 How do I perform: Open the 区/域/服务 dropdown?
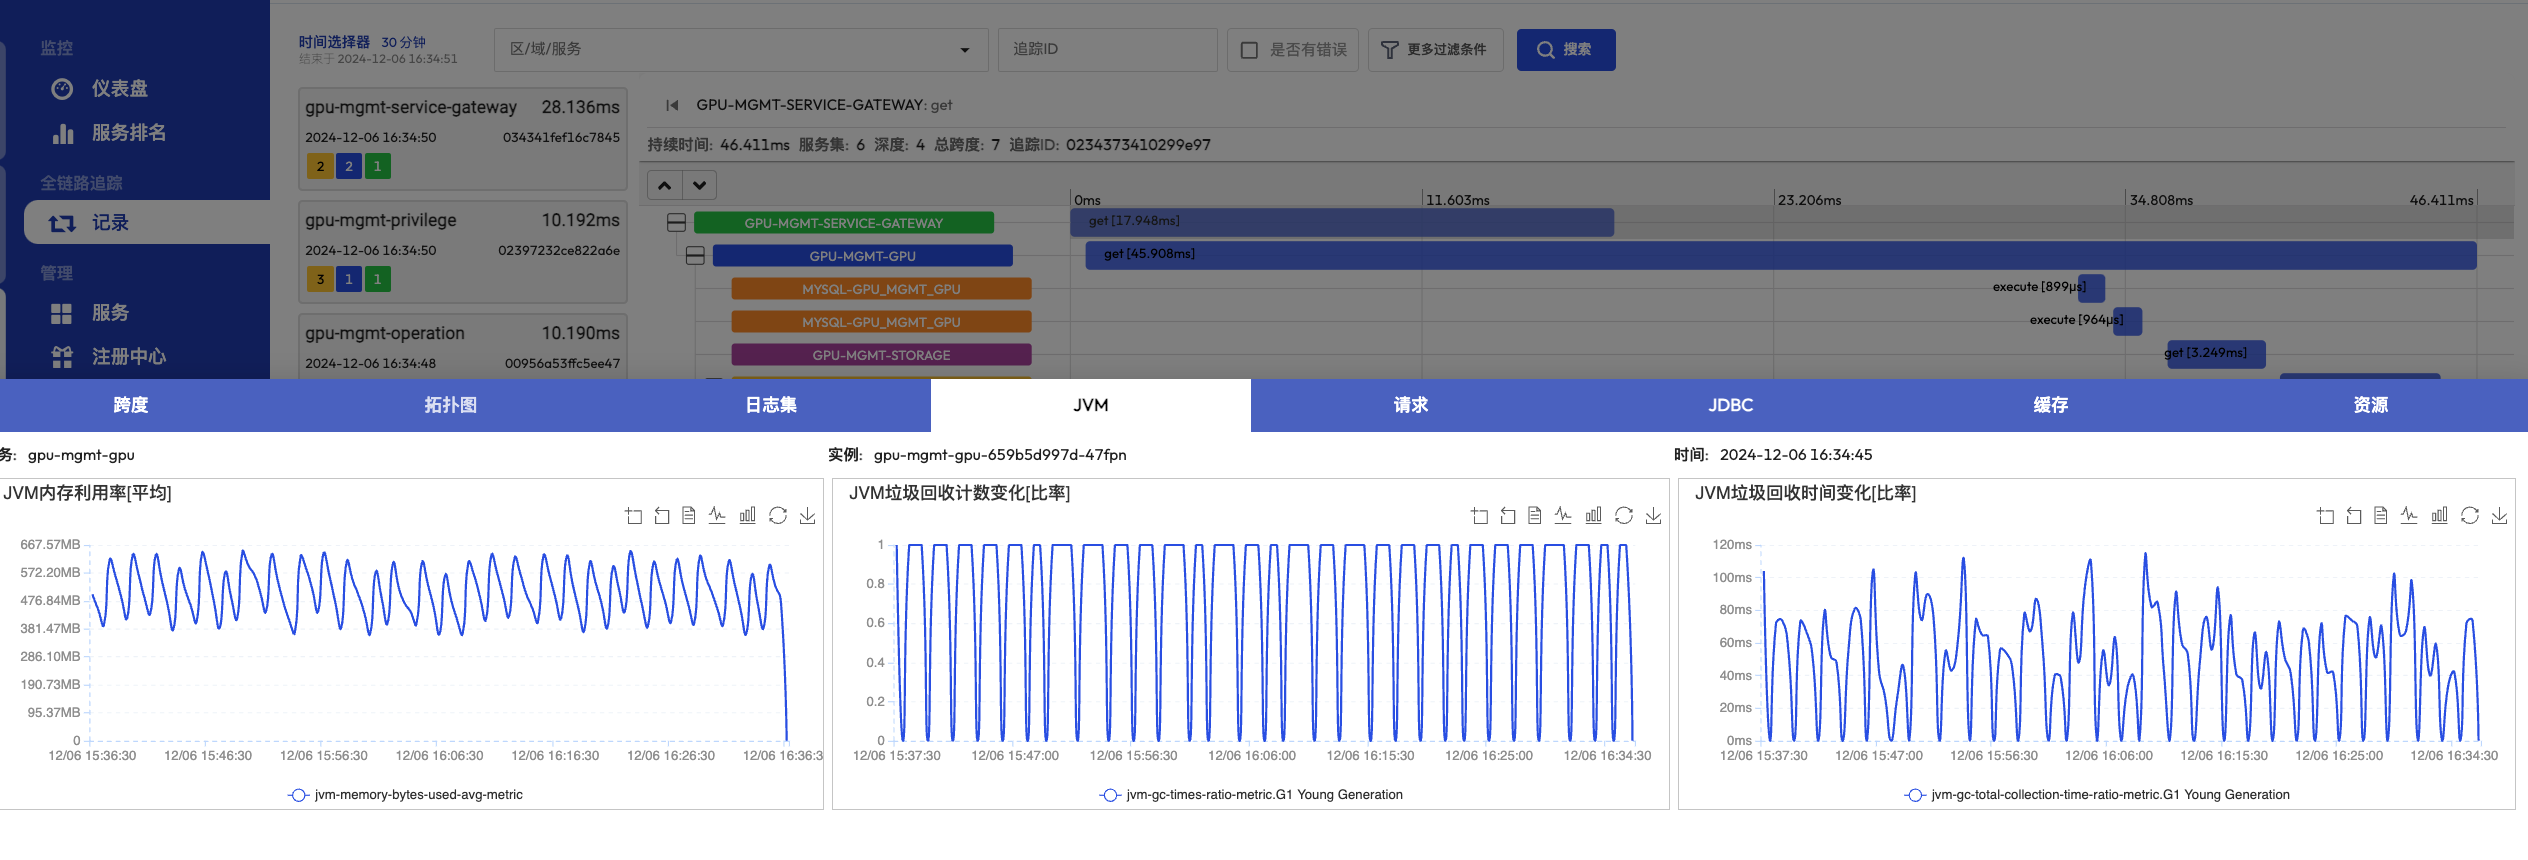click(x=740, y=50)
